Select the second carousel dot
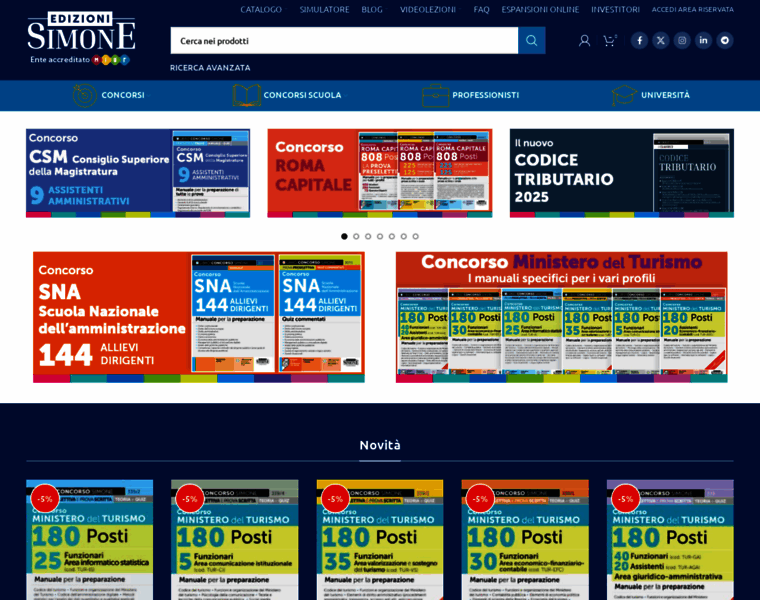The image size is (760, 600). (x=356, y=237)
